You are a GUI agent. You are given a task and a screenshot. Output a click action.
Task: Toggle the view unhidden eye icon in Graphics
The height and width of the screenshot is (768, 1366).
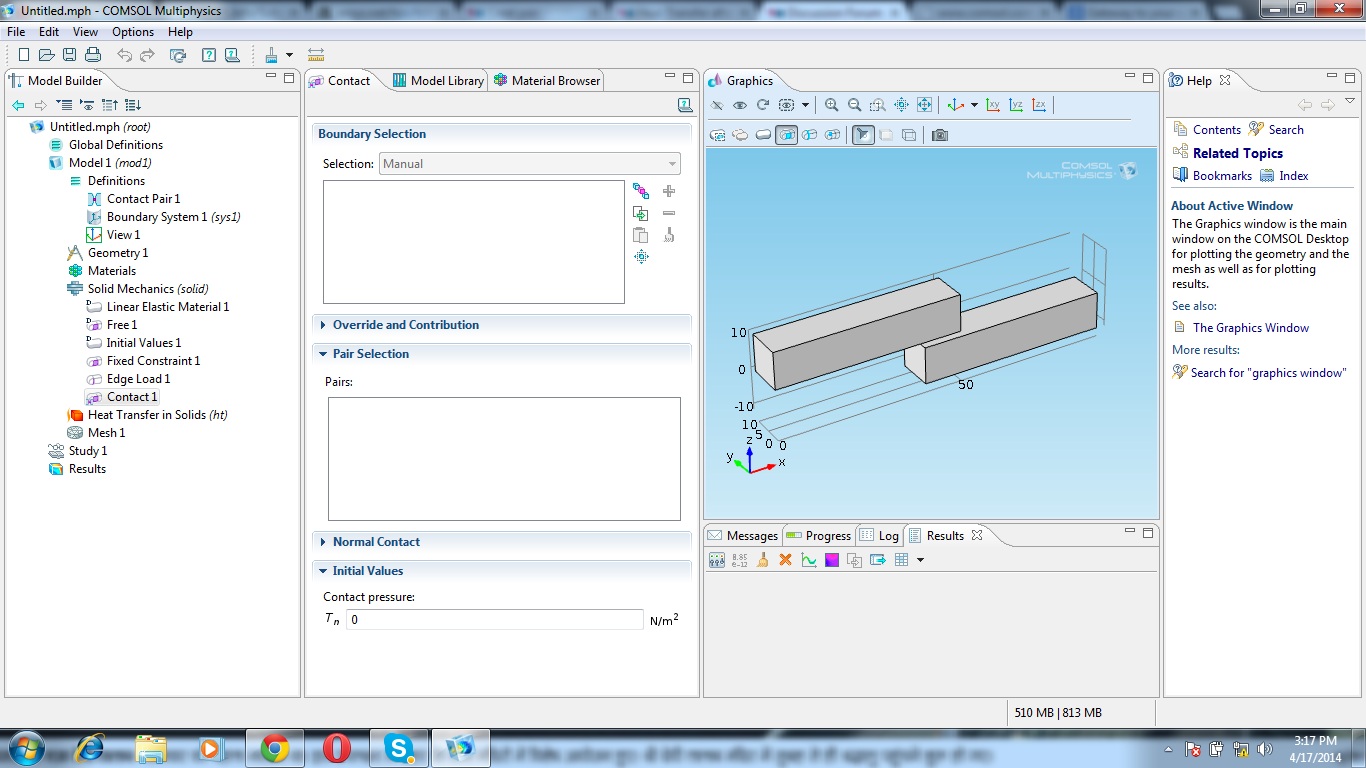click(x=740, y=105)
